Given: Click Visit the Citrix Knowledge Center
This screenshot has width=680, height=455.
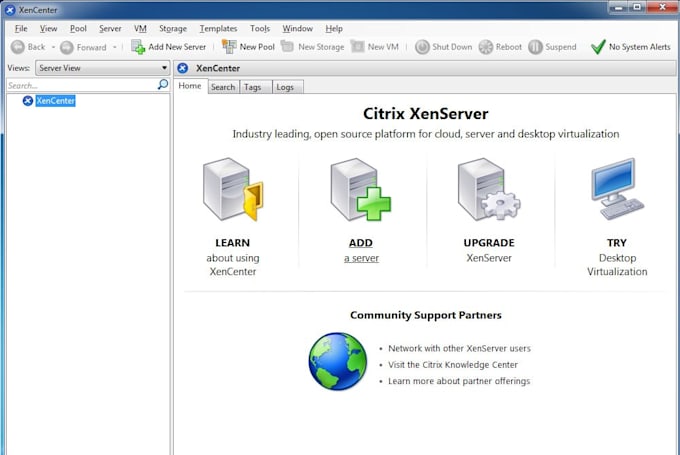Looking at the screenshot, I should 453,365.
